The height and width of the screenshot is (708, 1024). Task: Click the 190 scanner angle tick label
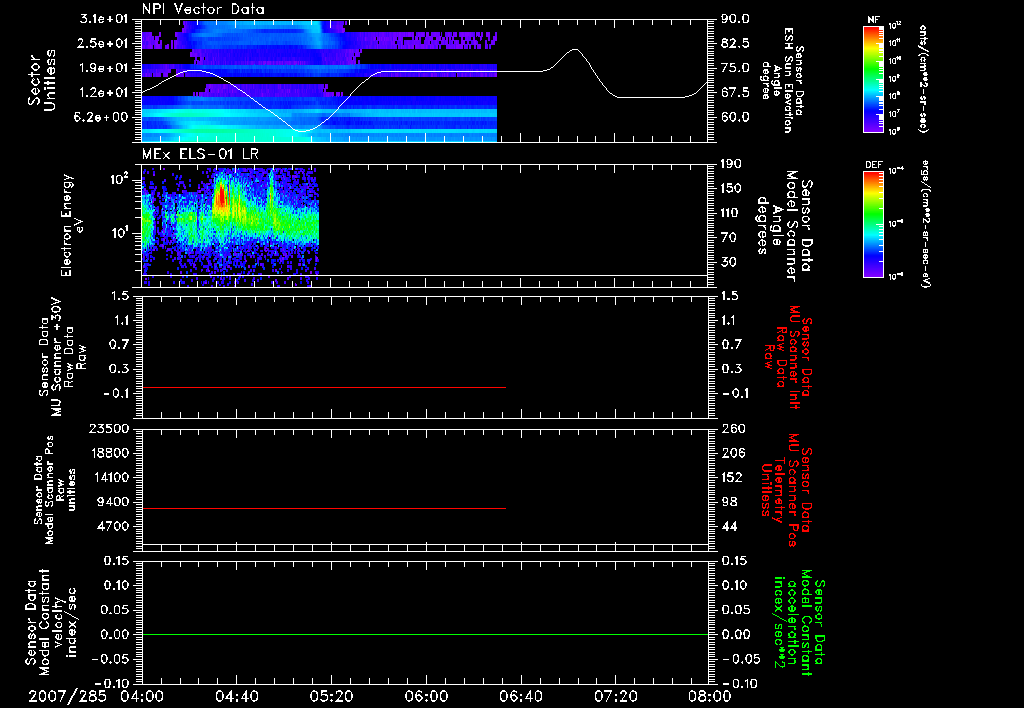pyautogui.click(x=731, y=165)
